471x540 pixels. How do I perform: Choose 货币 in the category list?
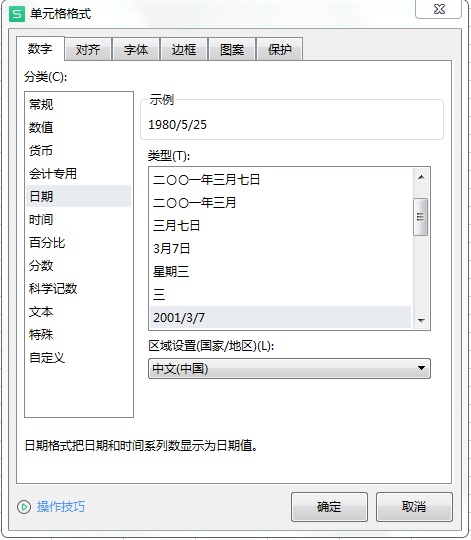coord(78,150)
